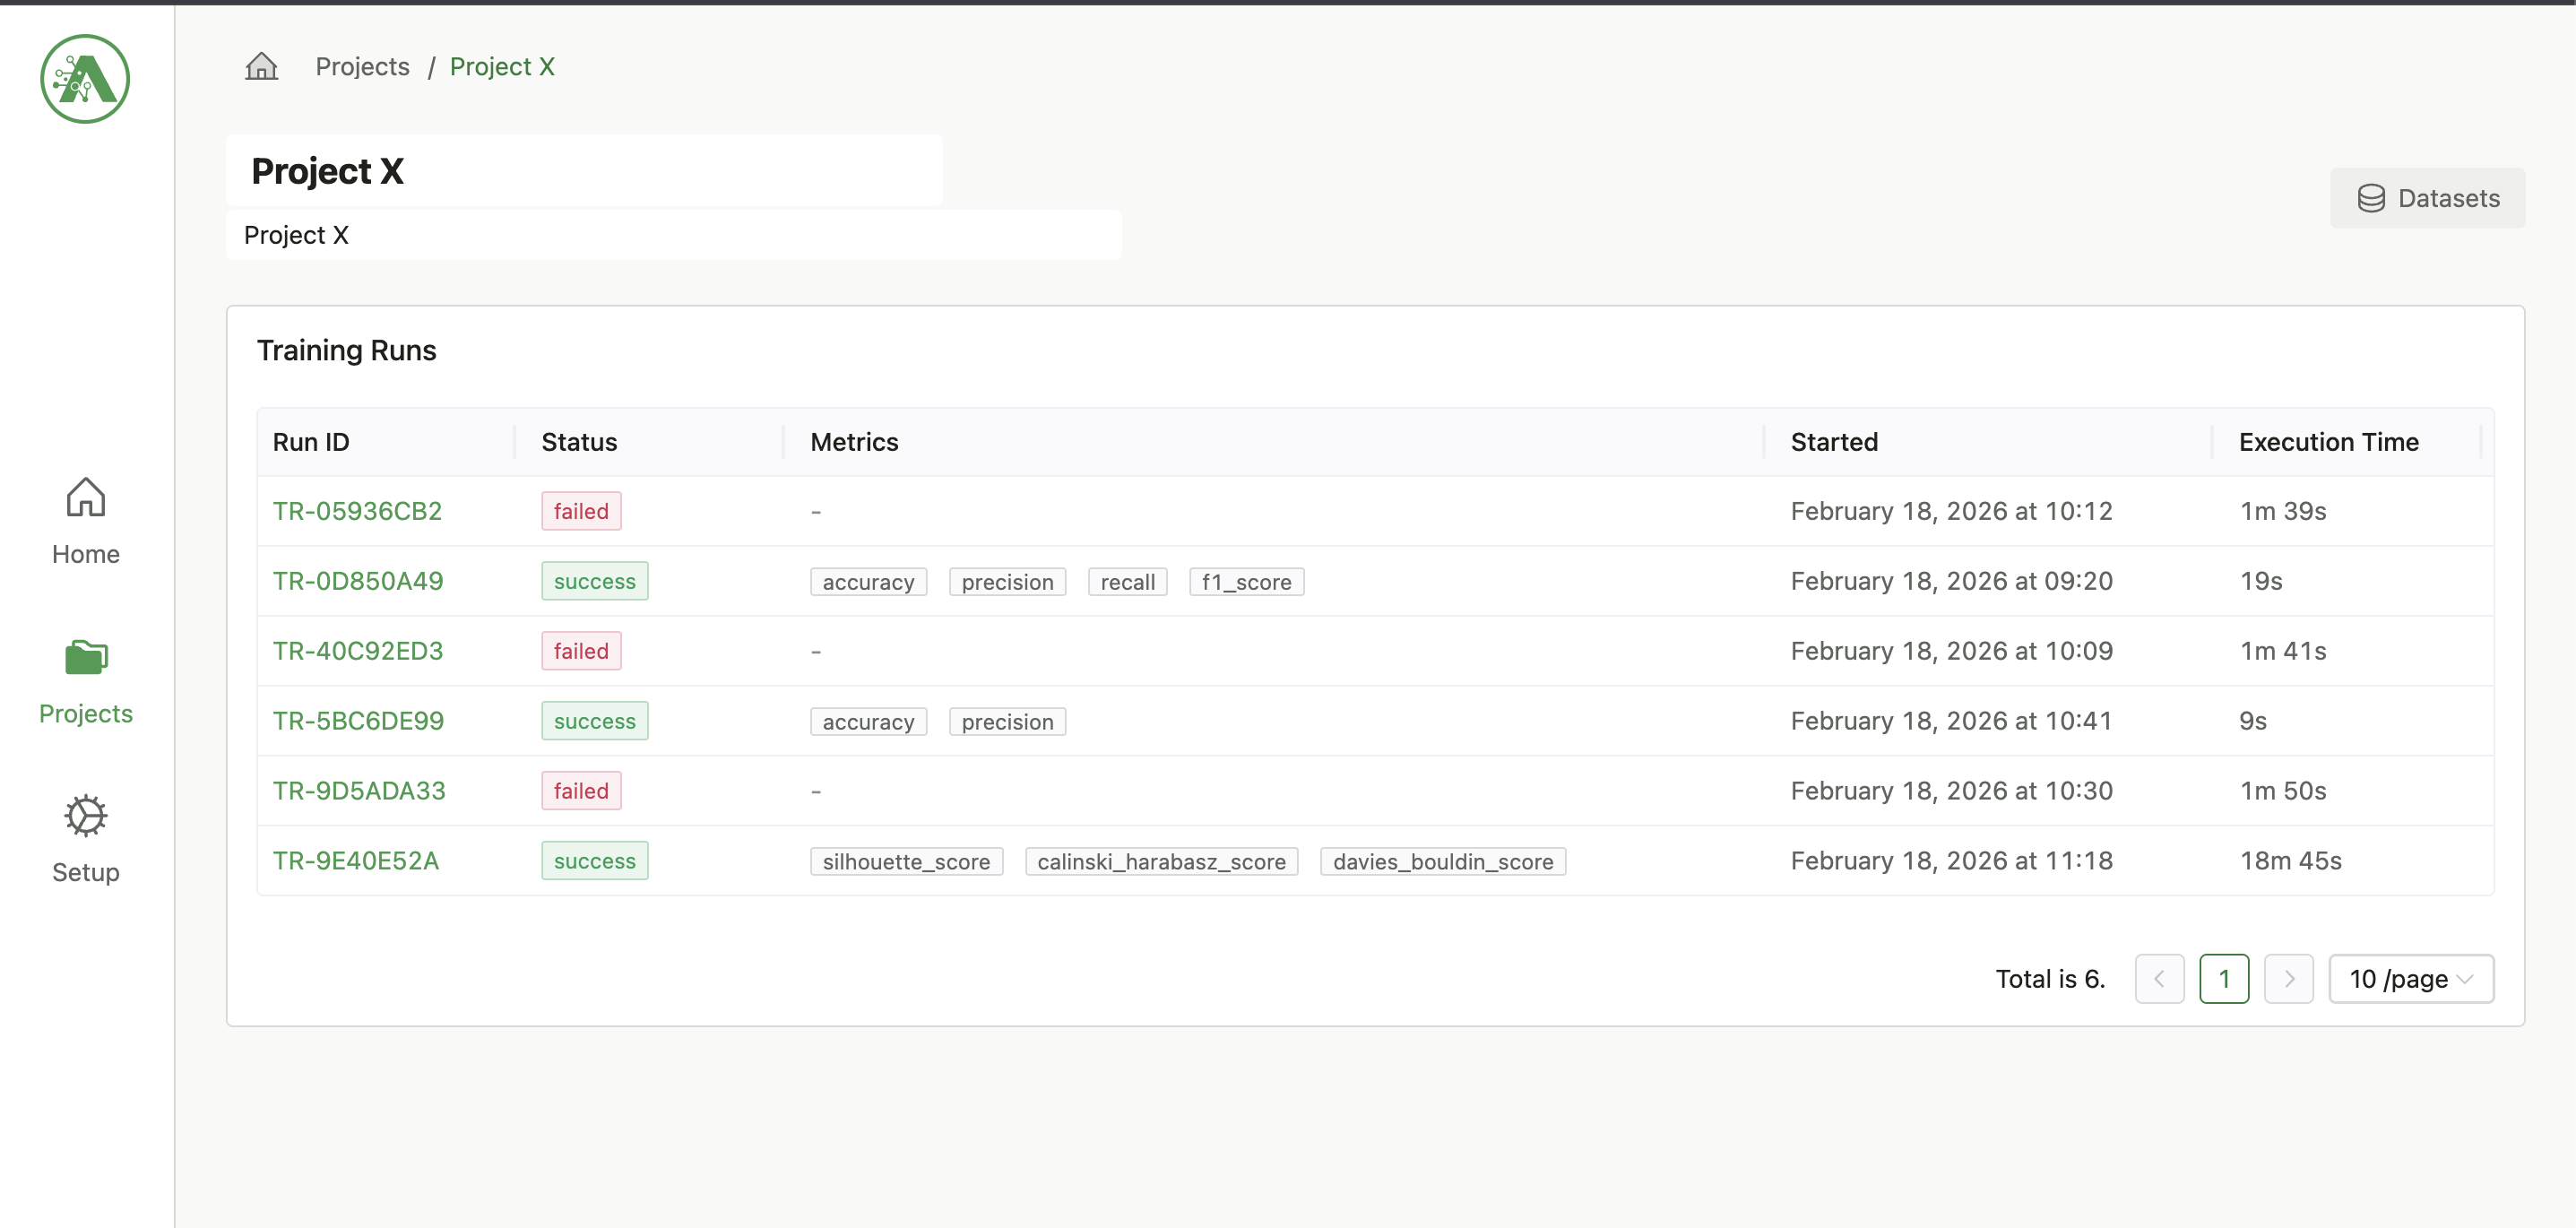Click Projects in the breadcrumb
Viewport: 2576px width, 1228px height.
coord(362,66)
